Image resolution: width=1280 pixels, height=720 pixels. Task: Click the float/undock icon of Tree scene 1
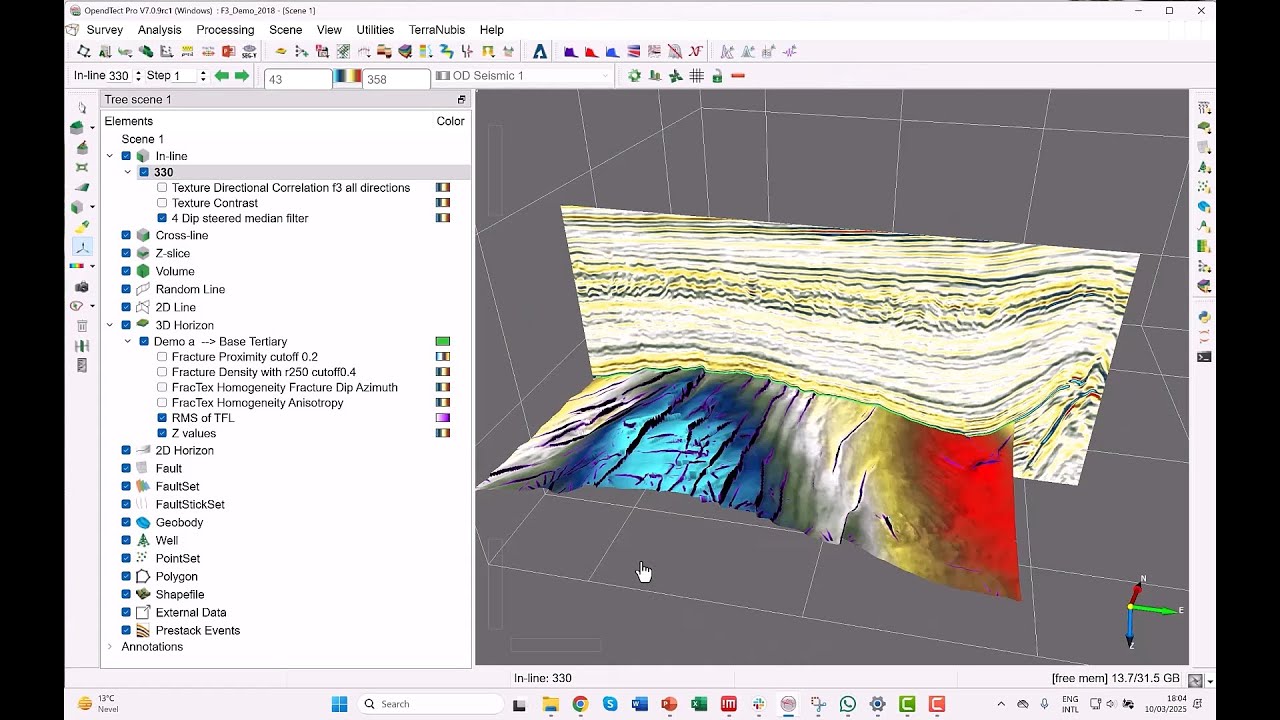pyautogui.click(x=461, y=100)
